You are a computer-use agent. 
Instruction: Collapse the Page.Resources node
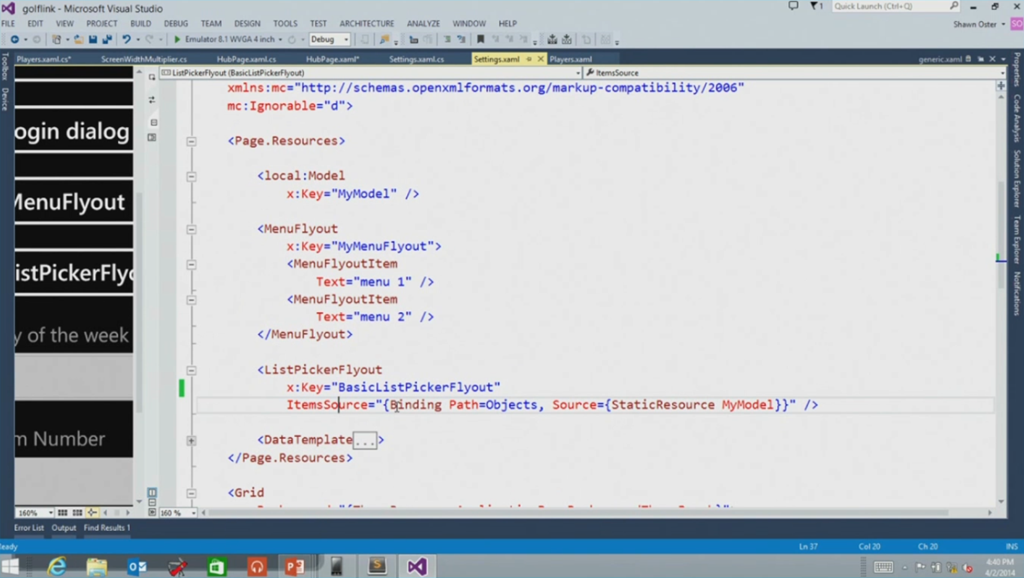[x=191, y=141]
